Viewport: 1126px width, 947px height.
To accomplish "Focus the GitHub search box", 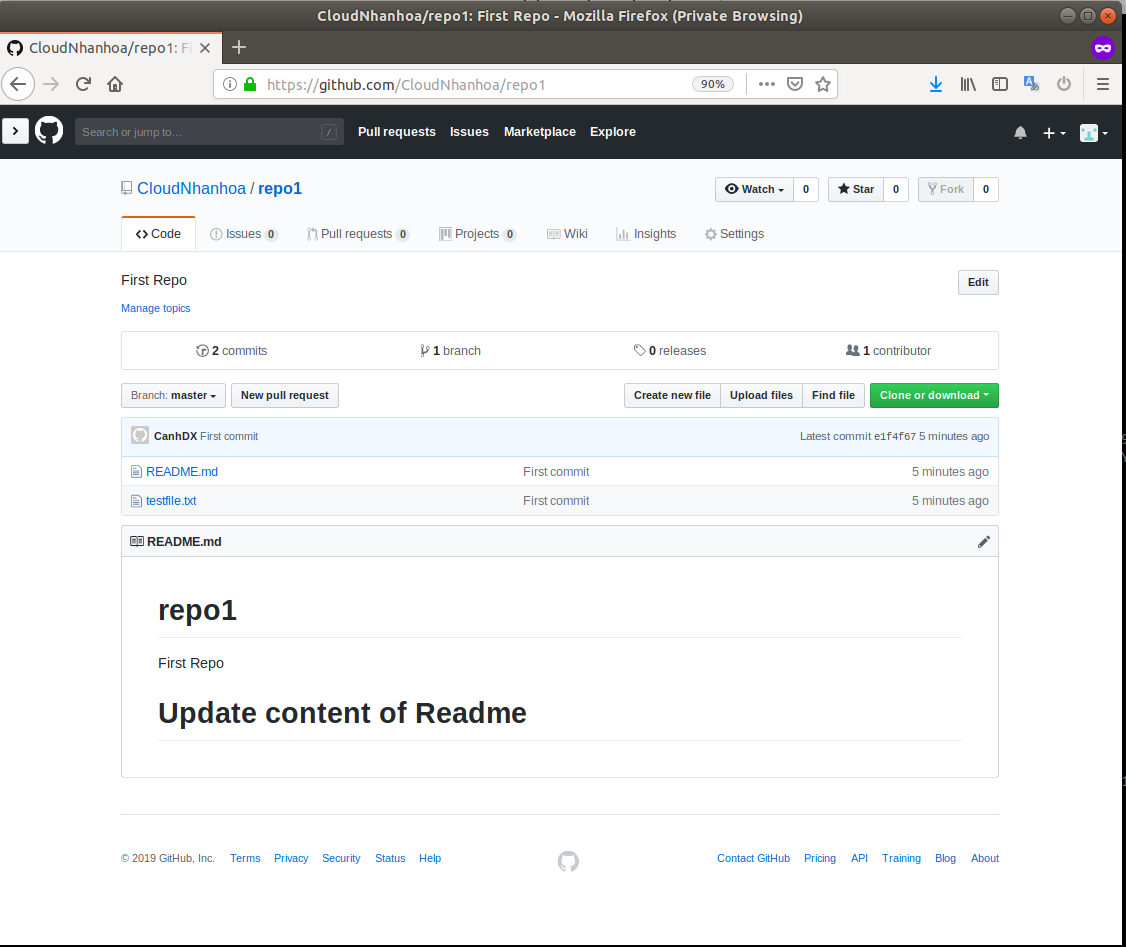I will click(x=209, y=131).
